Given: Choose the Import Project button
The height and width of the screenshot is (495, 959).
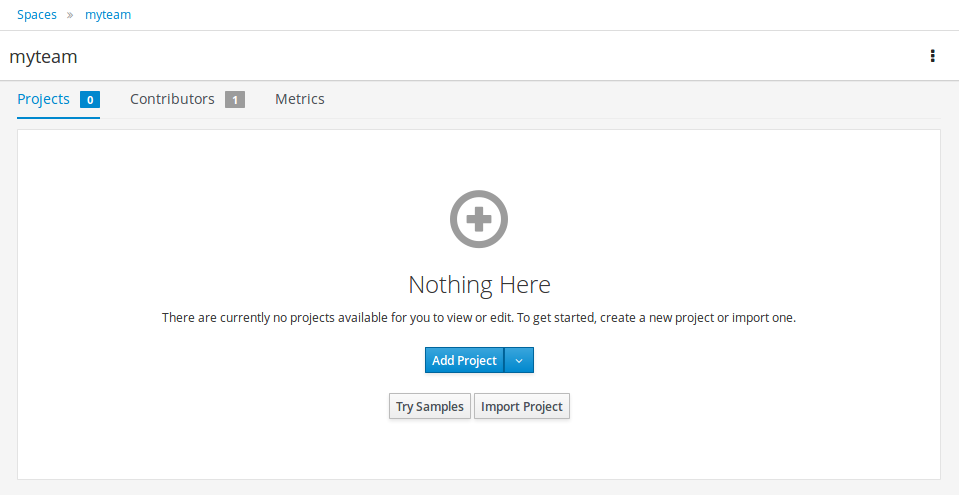Looking at the screenshot, I should [x=522, y=407].
